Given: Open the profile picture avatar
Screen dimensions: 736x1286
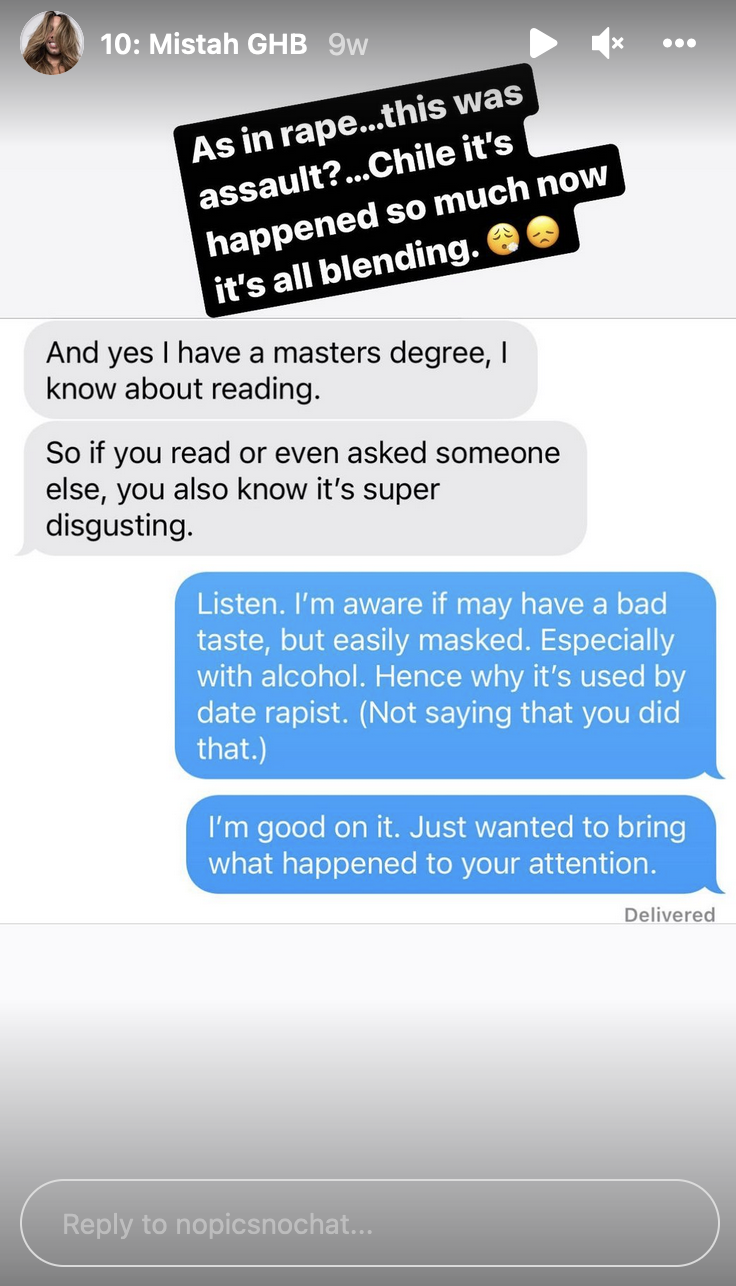Looking at the screenshot, I should [52, 43].
